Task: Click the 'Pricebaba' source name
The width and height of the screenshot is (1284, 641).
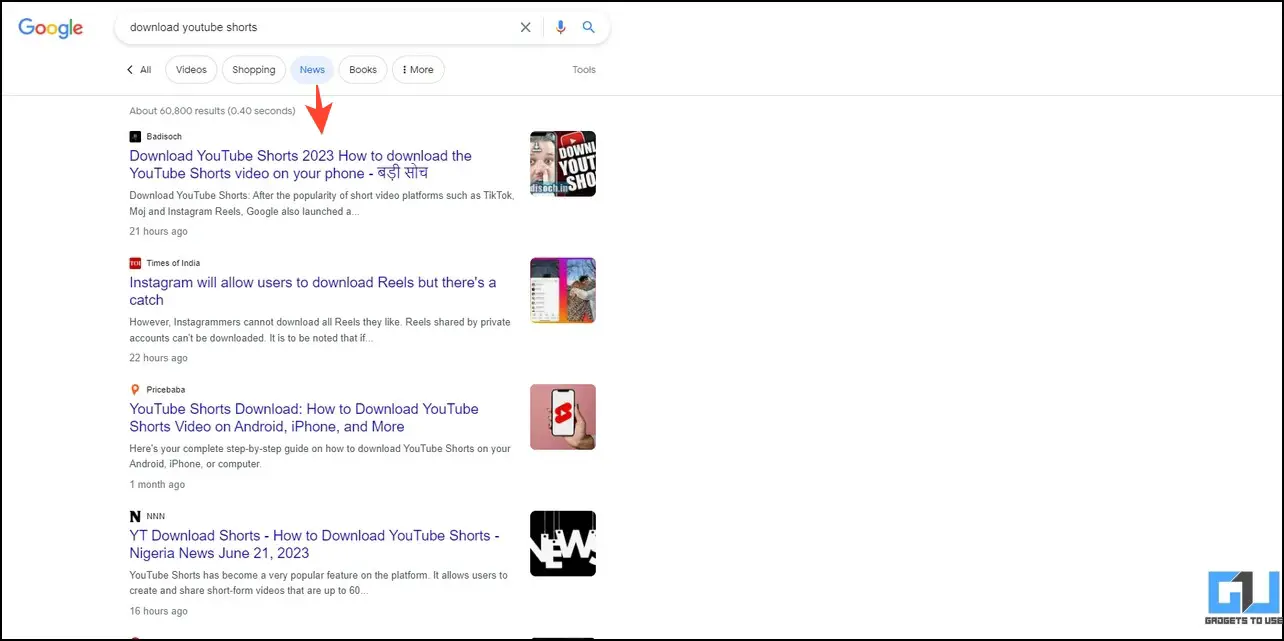Action: pyautogui.click(x=166, y=390)
